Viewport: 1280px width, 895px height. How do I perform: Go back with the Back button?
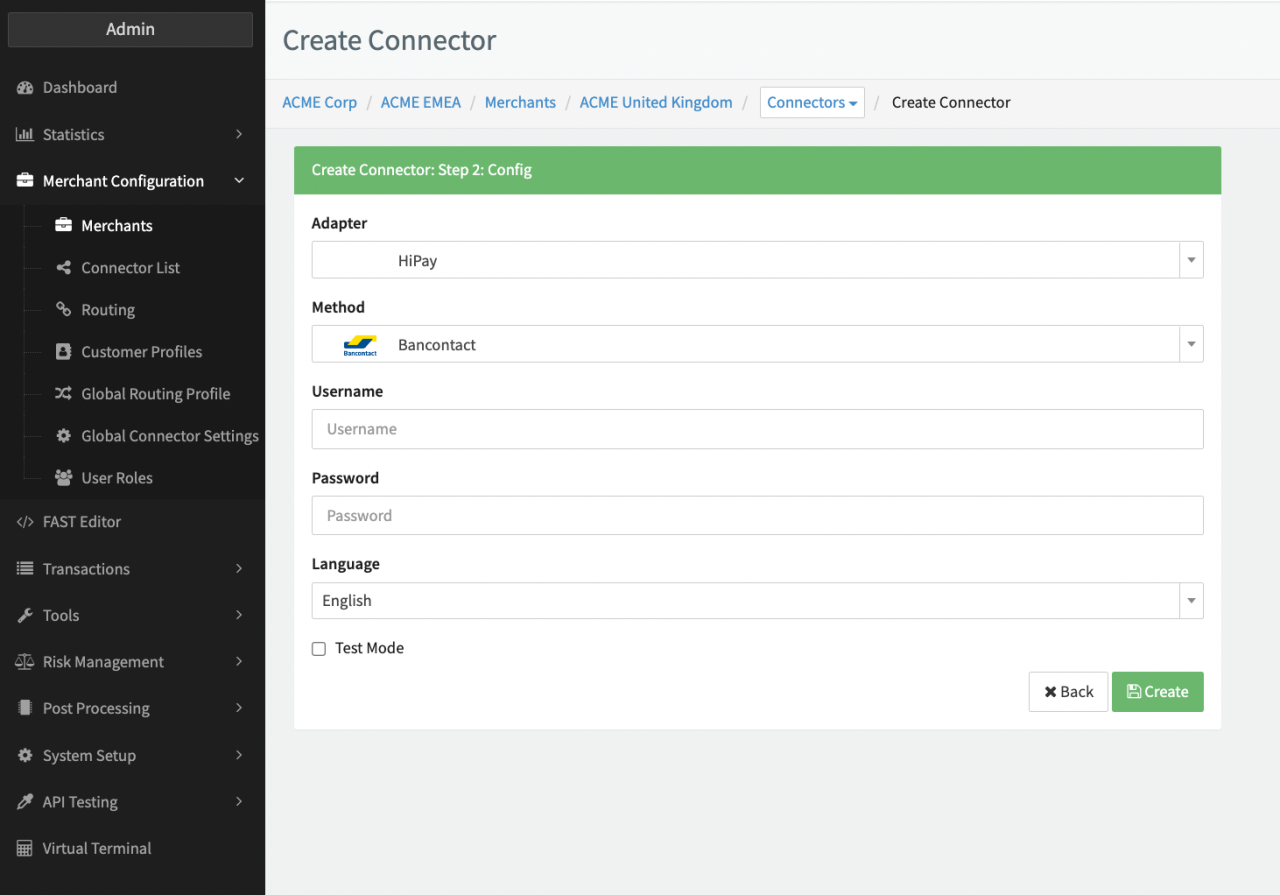[x=1068, y=692]
